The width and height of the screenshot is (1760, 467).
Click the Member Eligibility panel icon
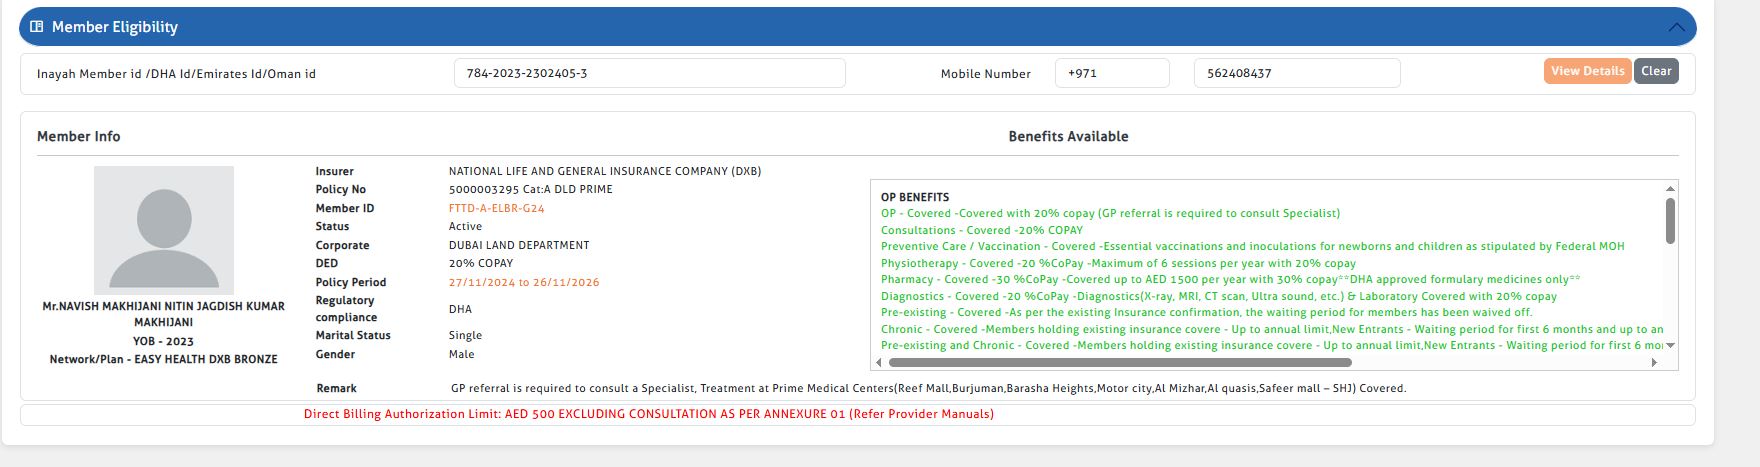click(x=37, y=27)
